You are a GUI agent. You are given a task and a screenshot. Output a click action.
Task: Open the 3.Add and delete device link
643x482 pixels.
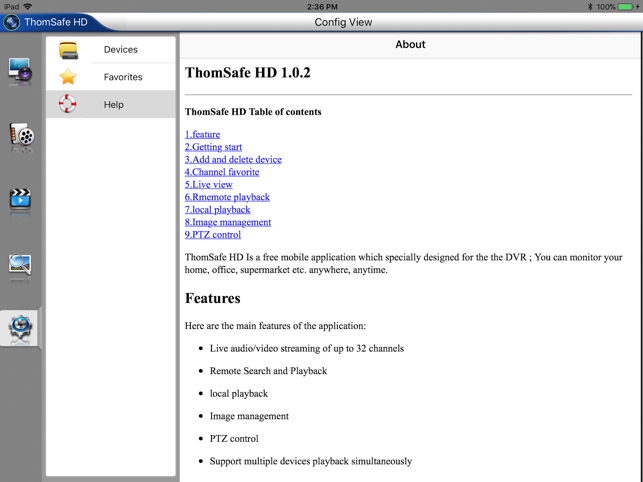coord(233,160)
